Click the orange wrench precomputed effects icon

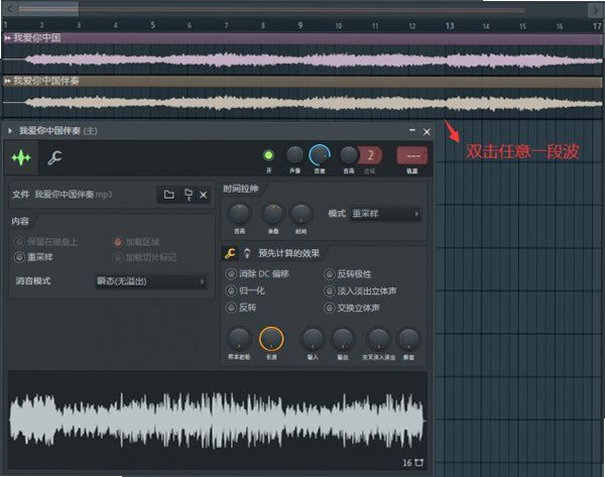coord(230,253)
